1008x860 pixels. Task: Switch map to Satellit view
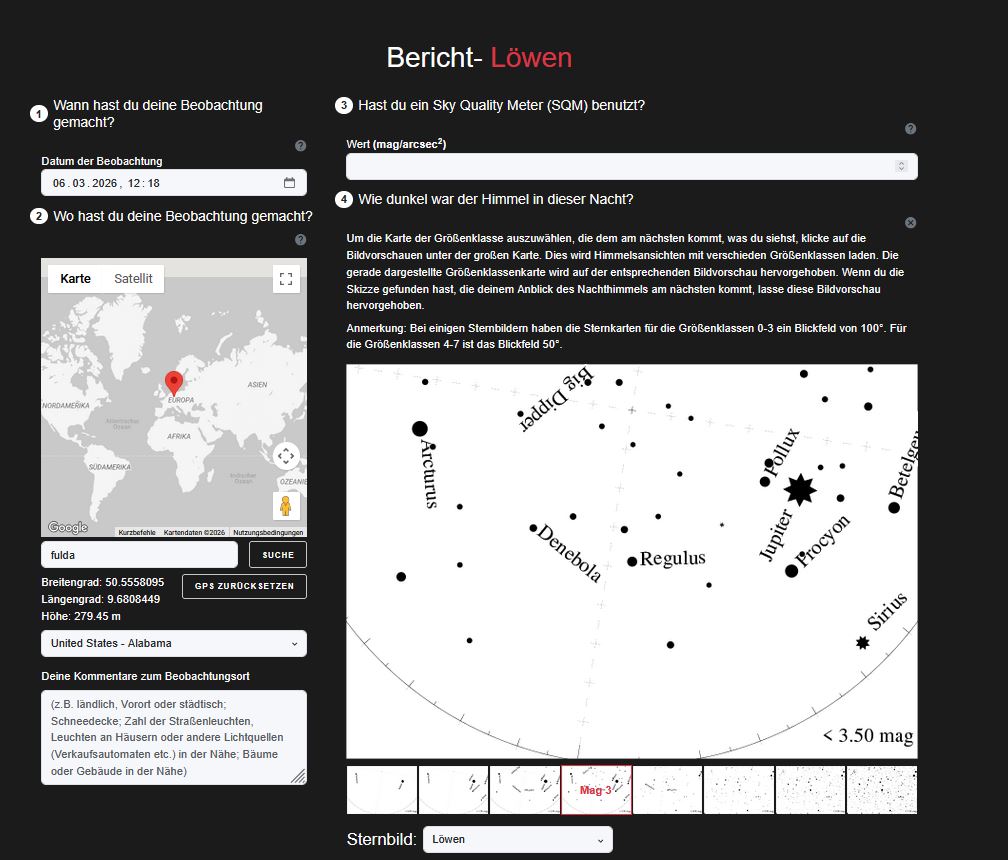coord(133,279)
